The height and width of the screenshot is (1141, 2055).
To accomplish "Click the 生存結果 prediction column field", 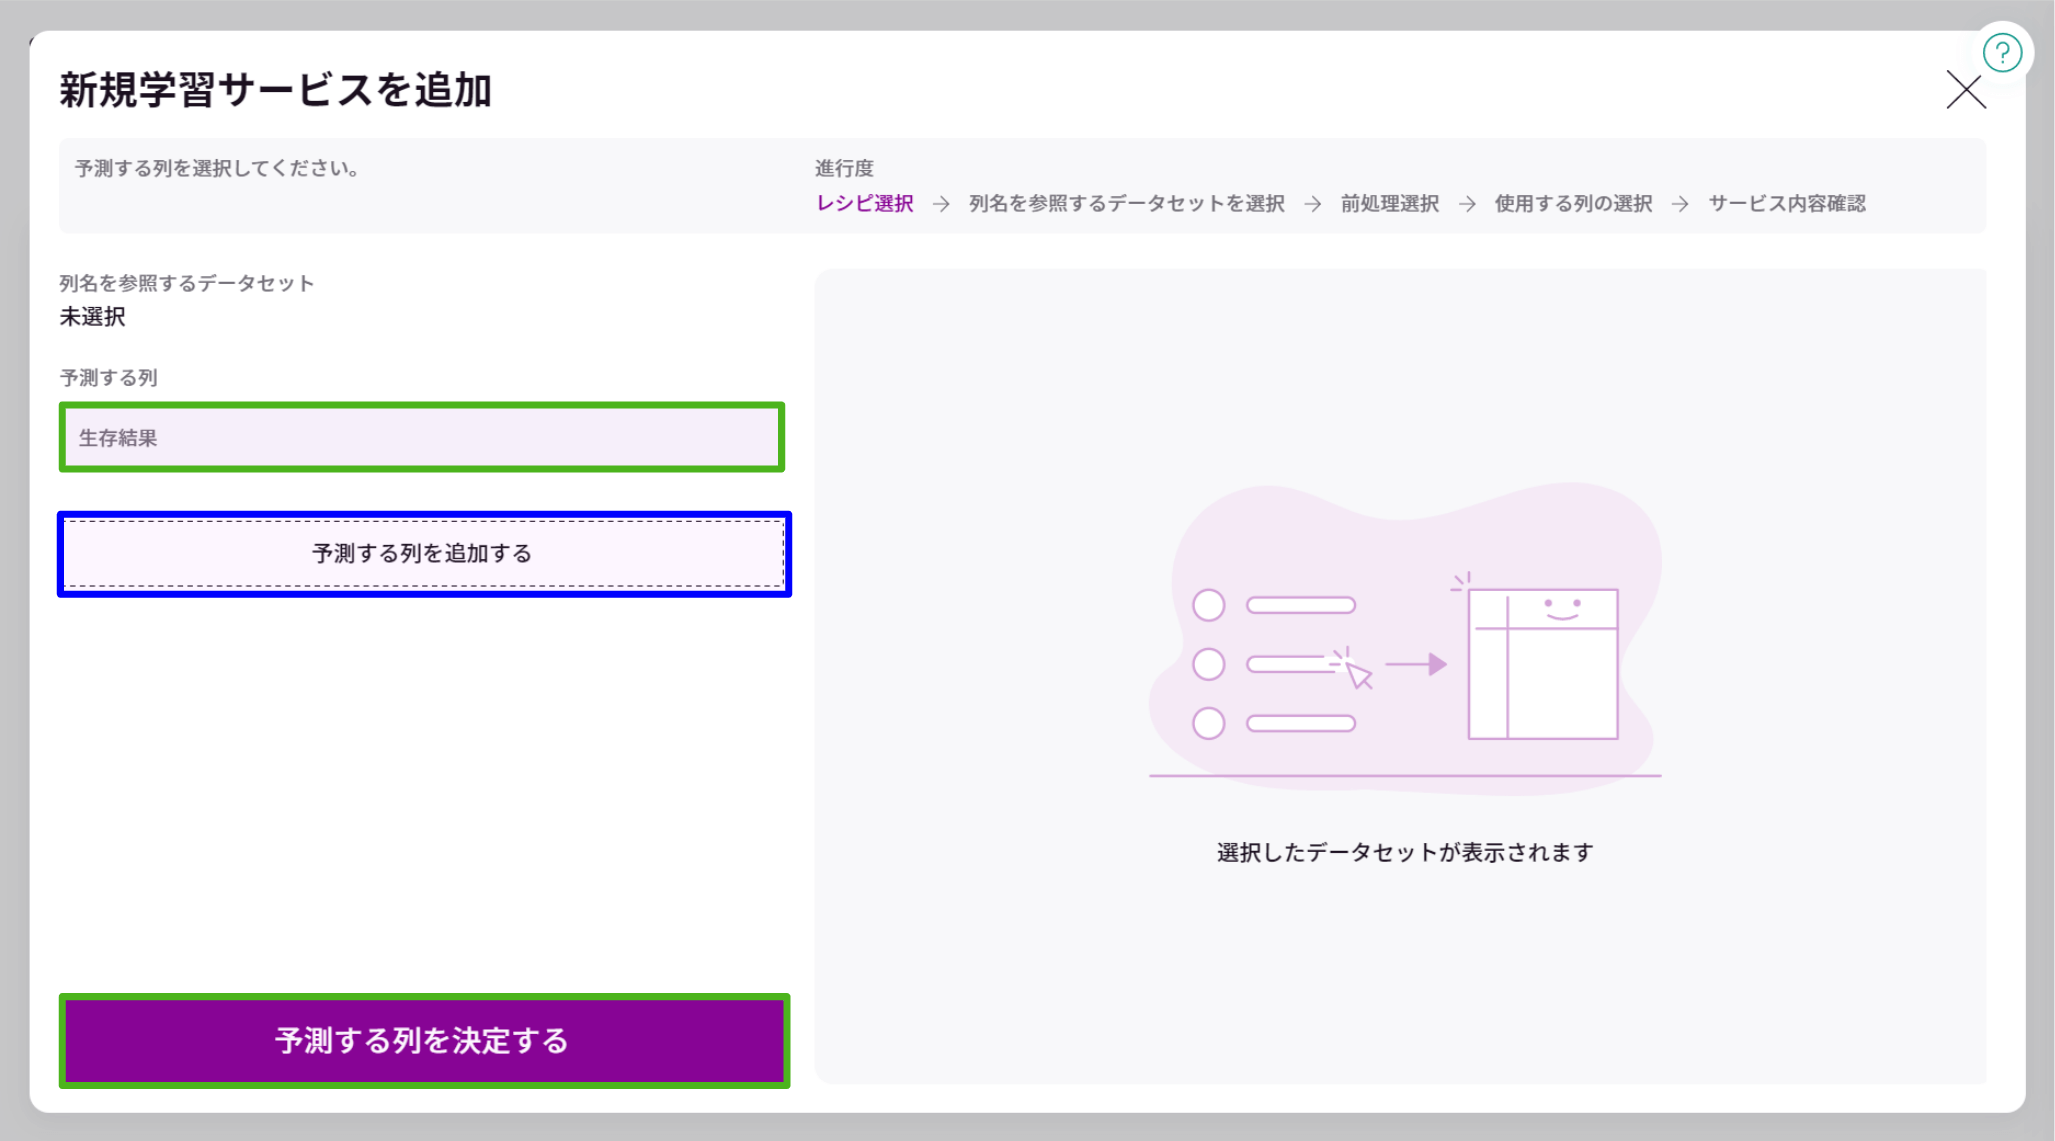I will 423,437.
